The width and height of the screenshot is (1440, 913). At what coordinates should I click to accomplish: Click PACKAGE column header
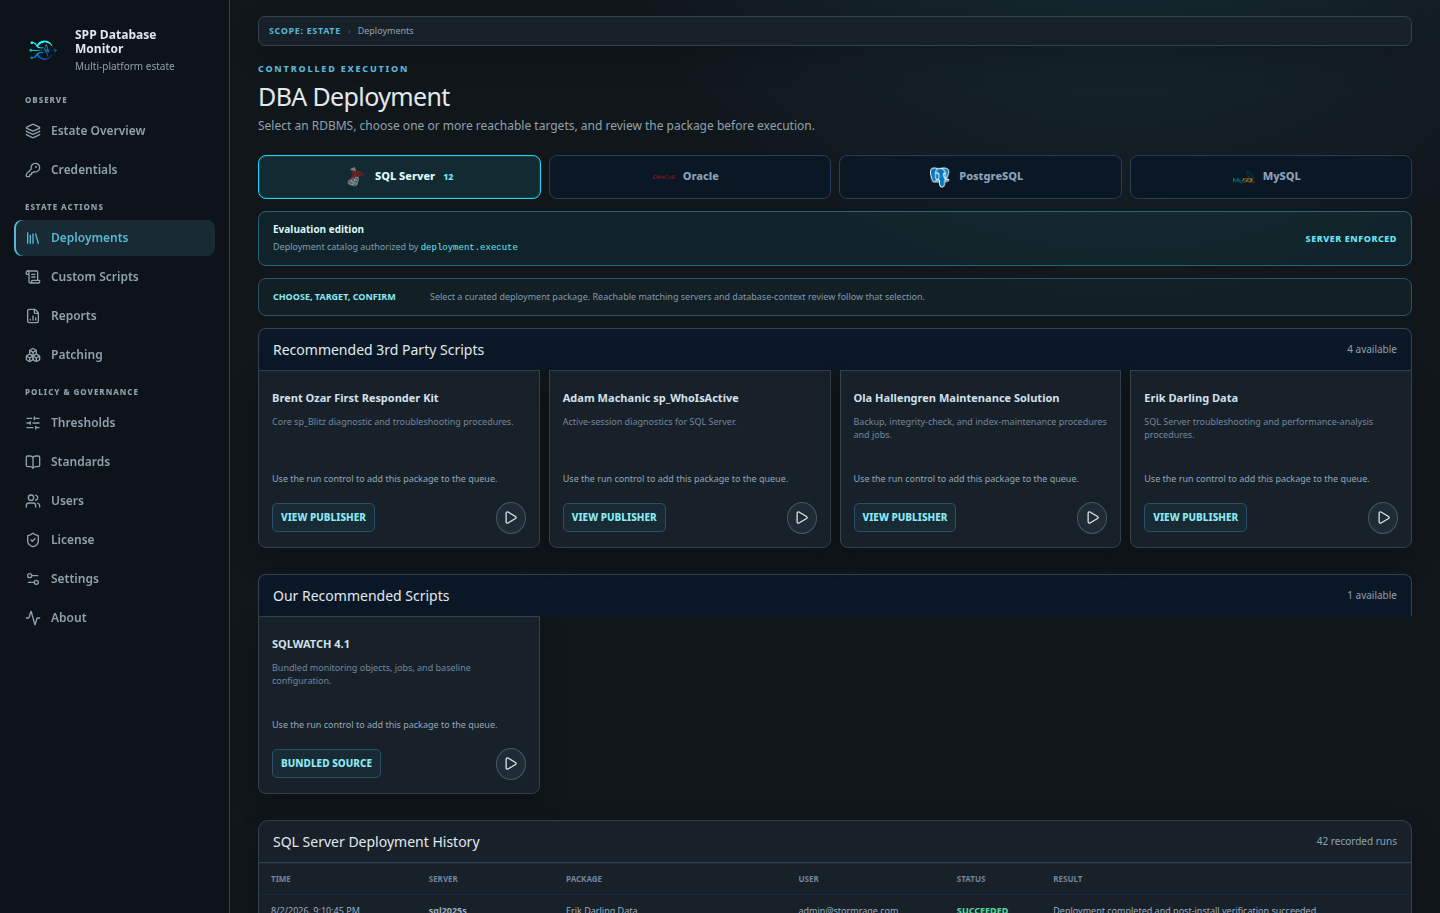coord(584,880)
